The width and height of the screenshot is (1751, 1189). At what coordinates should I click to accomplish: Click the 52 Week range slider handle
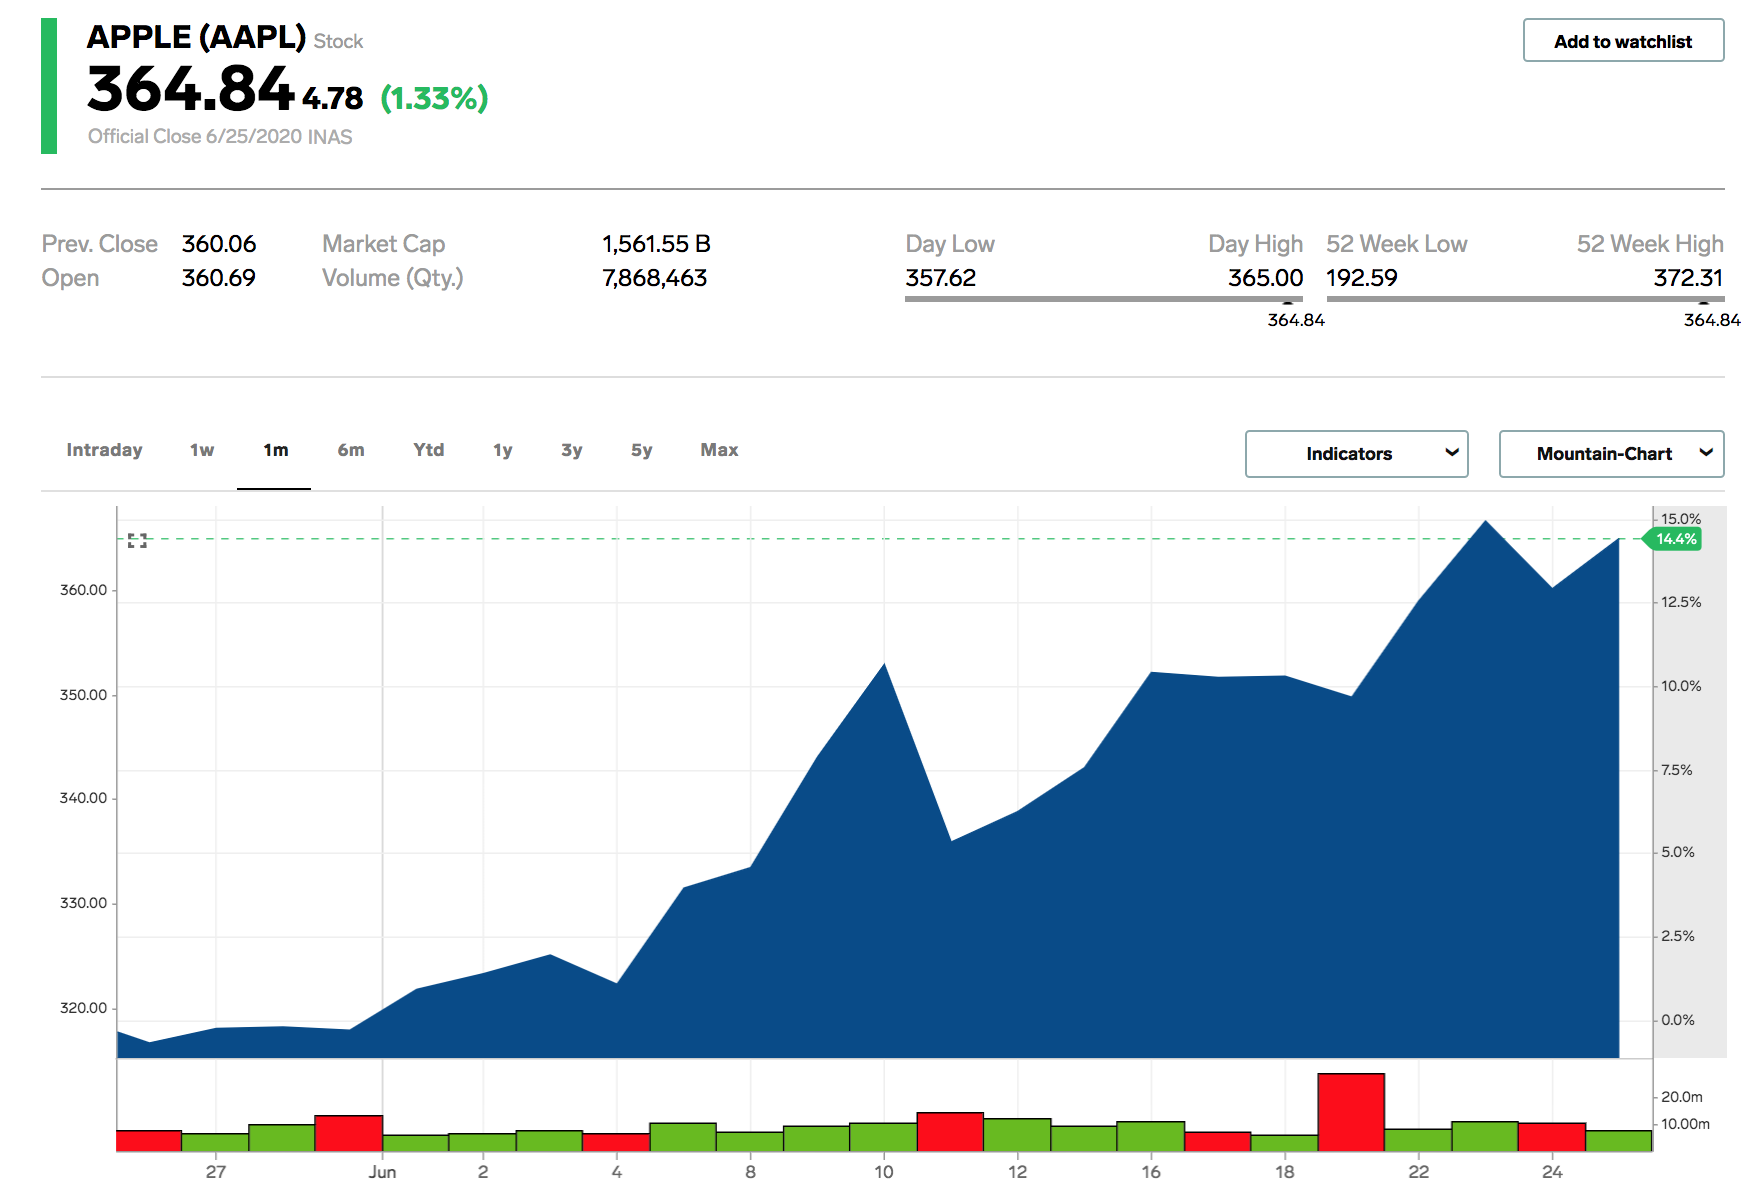point(1707,305)
